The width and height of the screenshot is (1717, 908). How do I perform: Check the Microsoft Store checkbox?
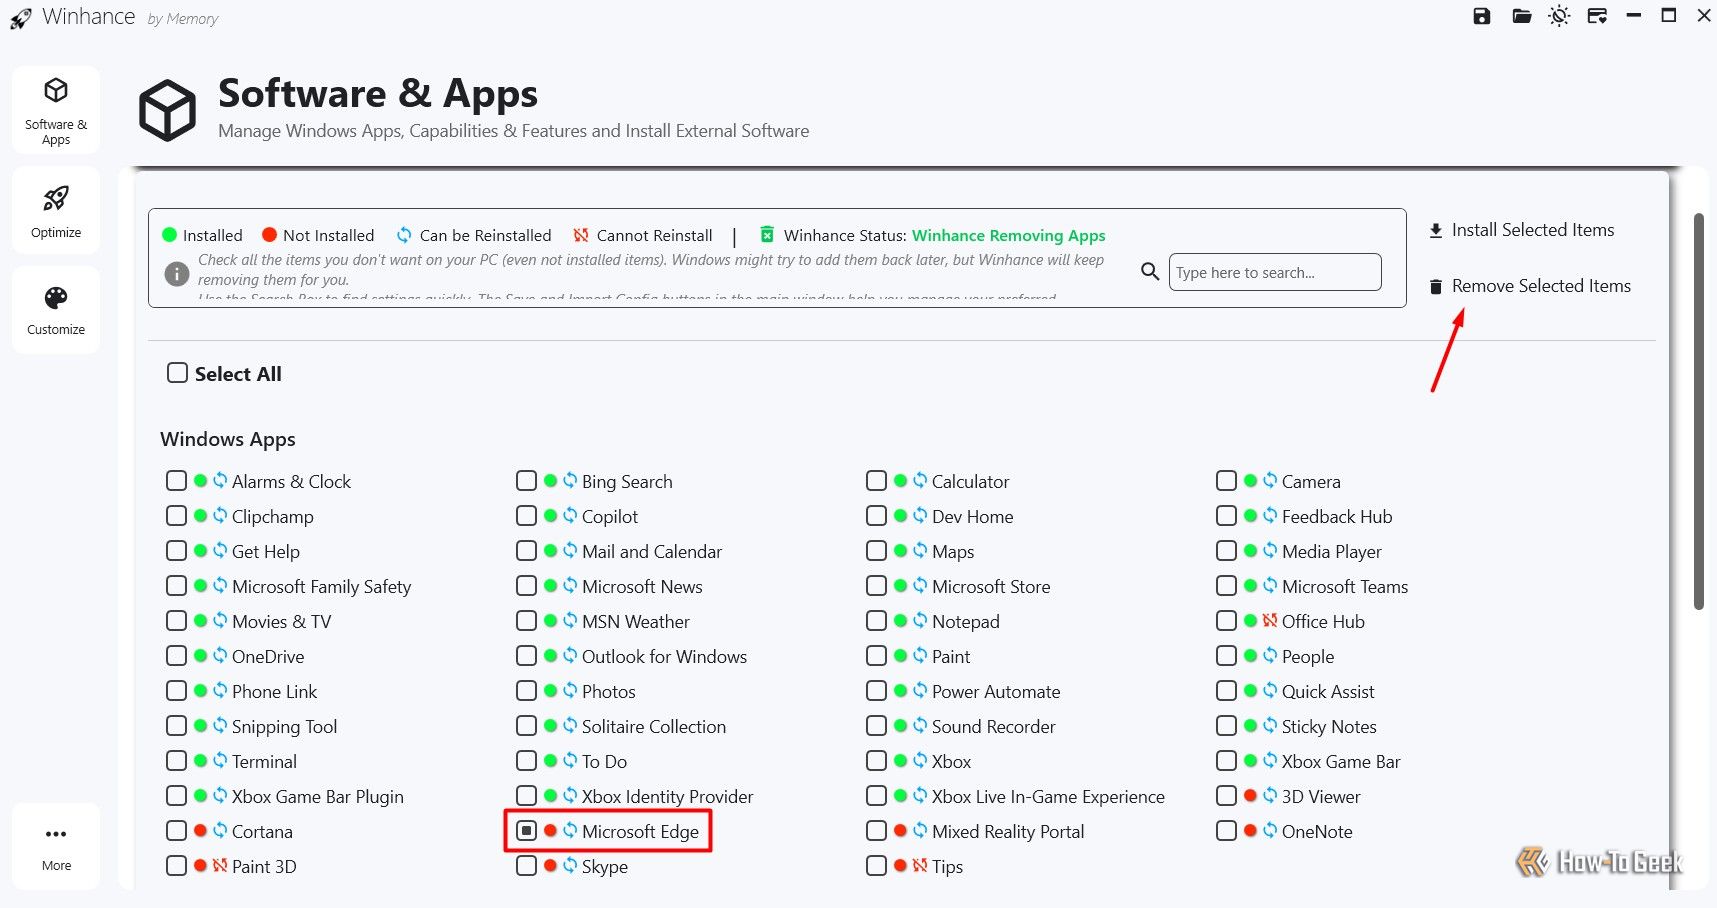tap(876, 586)
